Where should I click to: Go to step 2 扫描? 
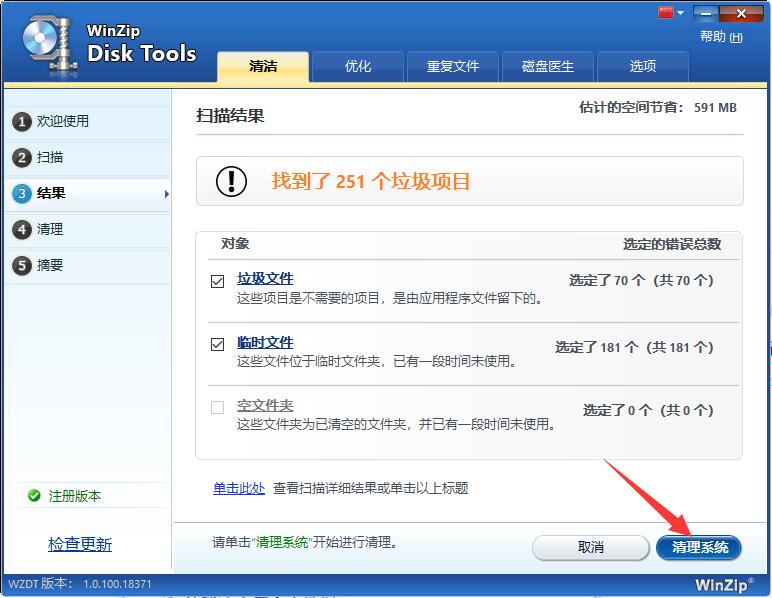[x=88, y=157]
